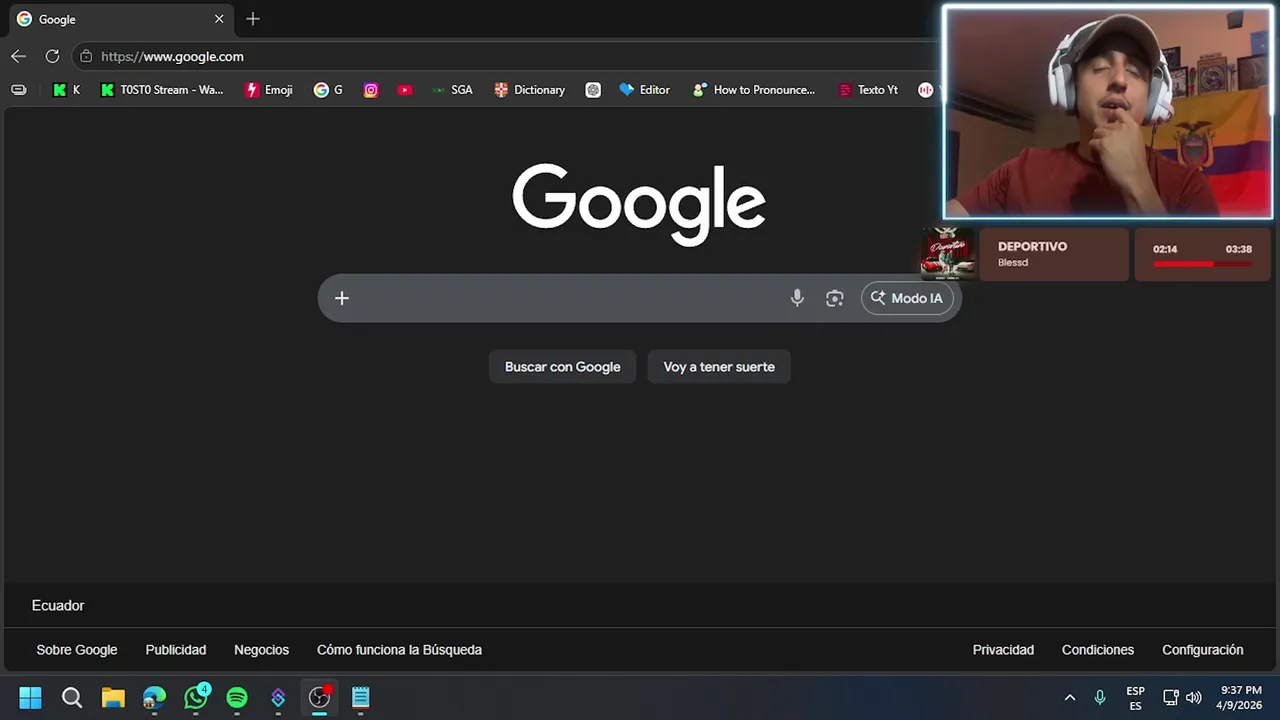Open Spotify from taskbar
The height and width of the screenshot is (720, 1280).
[237, 697]
